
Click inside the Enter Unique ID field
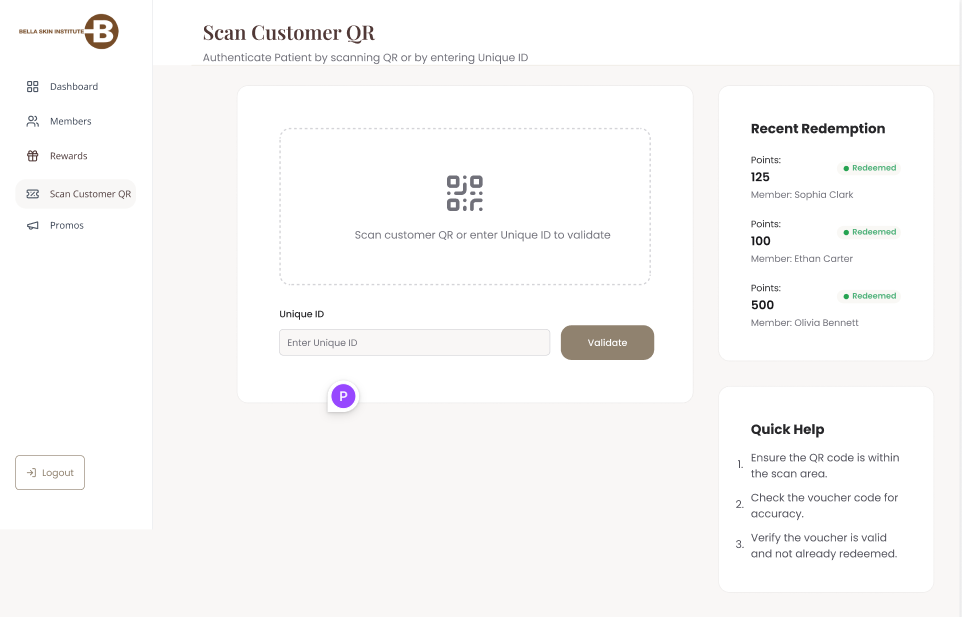pyautogui.click(x=414, y=342)
